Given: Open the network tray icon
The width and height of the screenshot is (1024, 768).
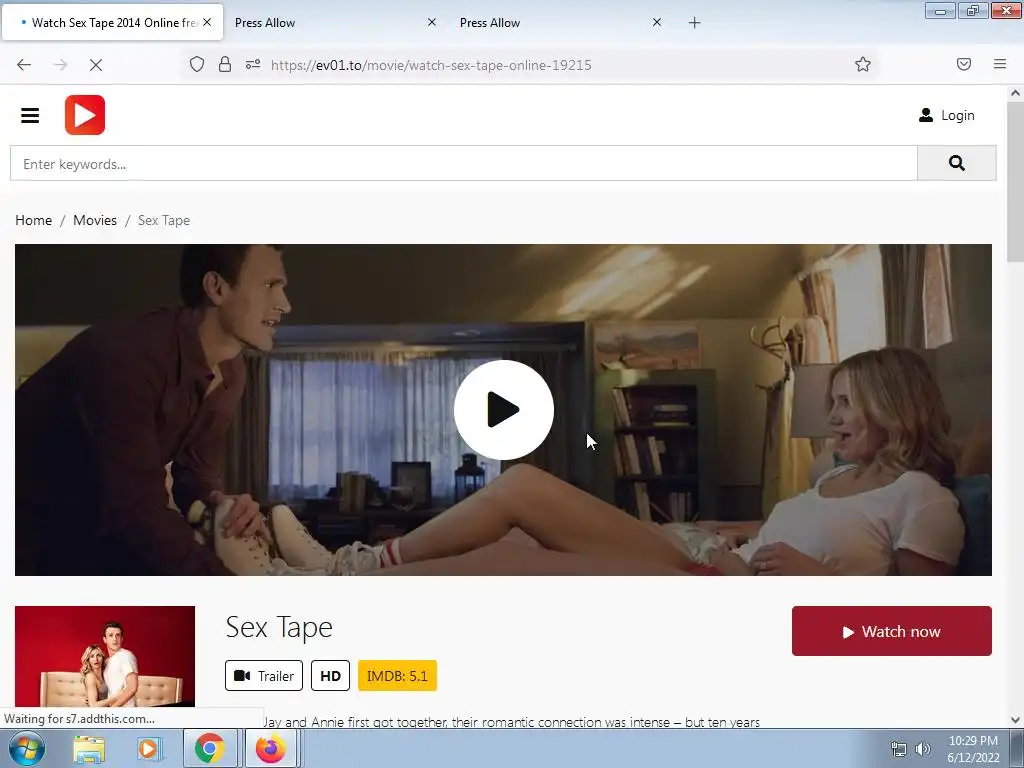Looking at the screenshot, I should click(899, 749).
